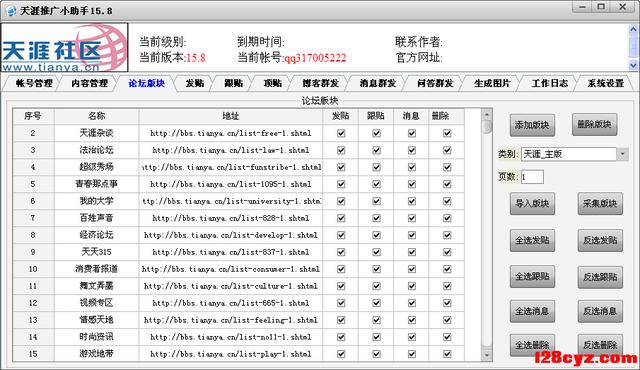Select the 视频专区 name cell

pyautogui.click(x=96, y=303)
